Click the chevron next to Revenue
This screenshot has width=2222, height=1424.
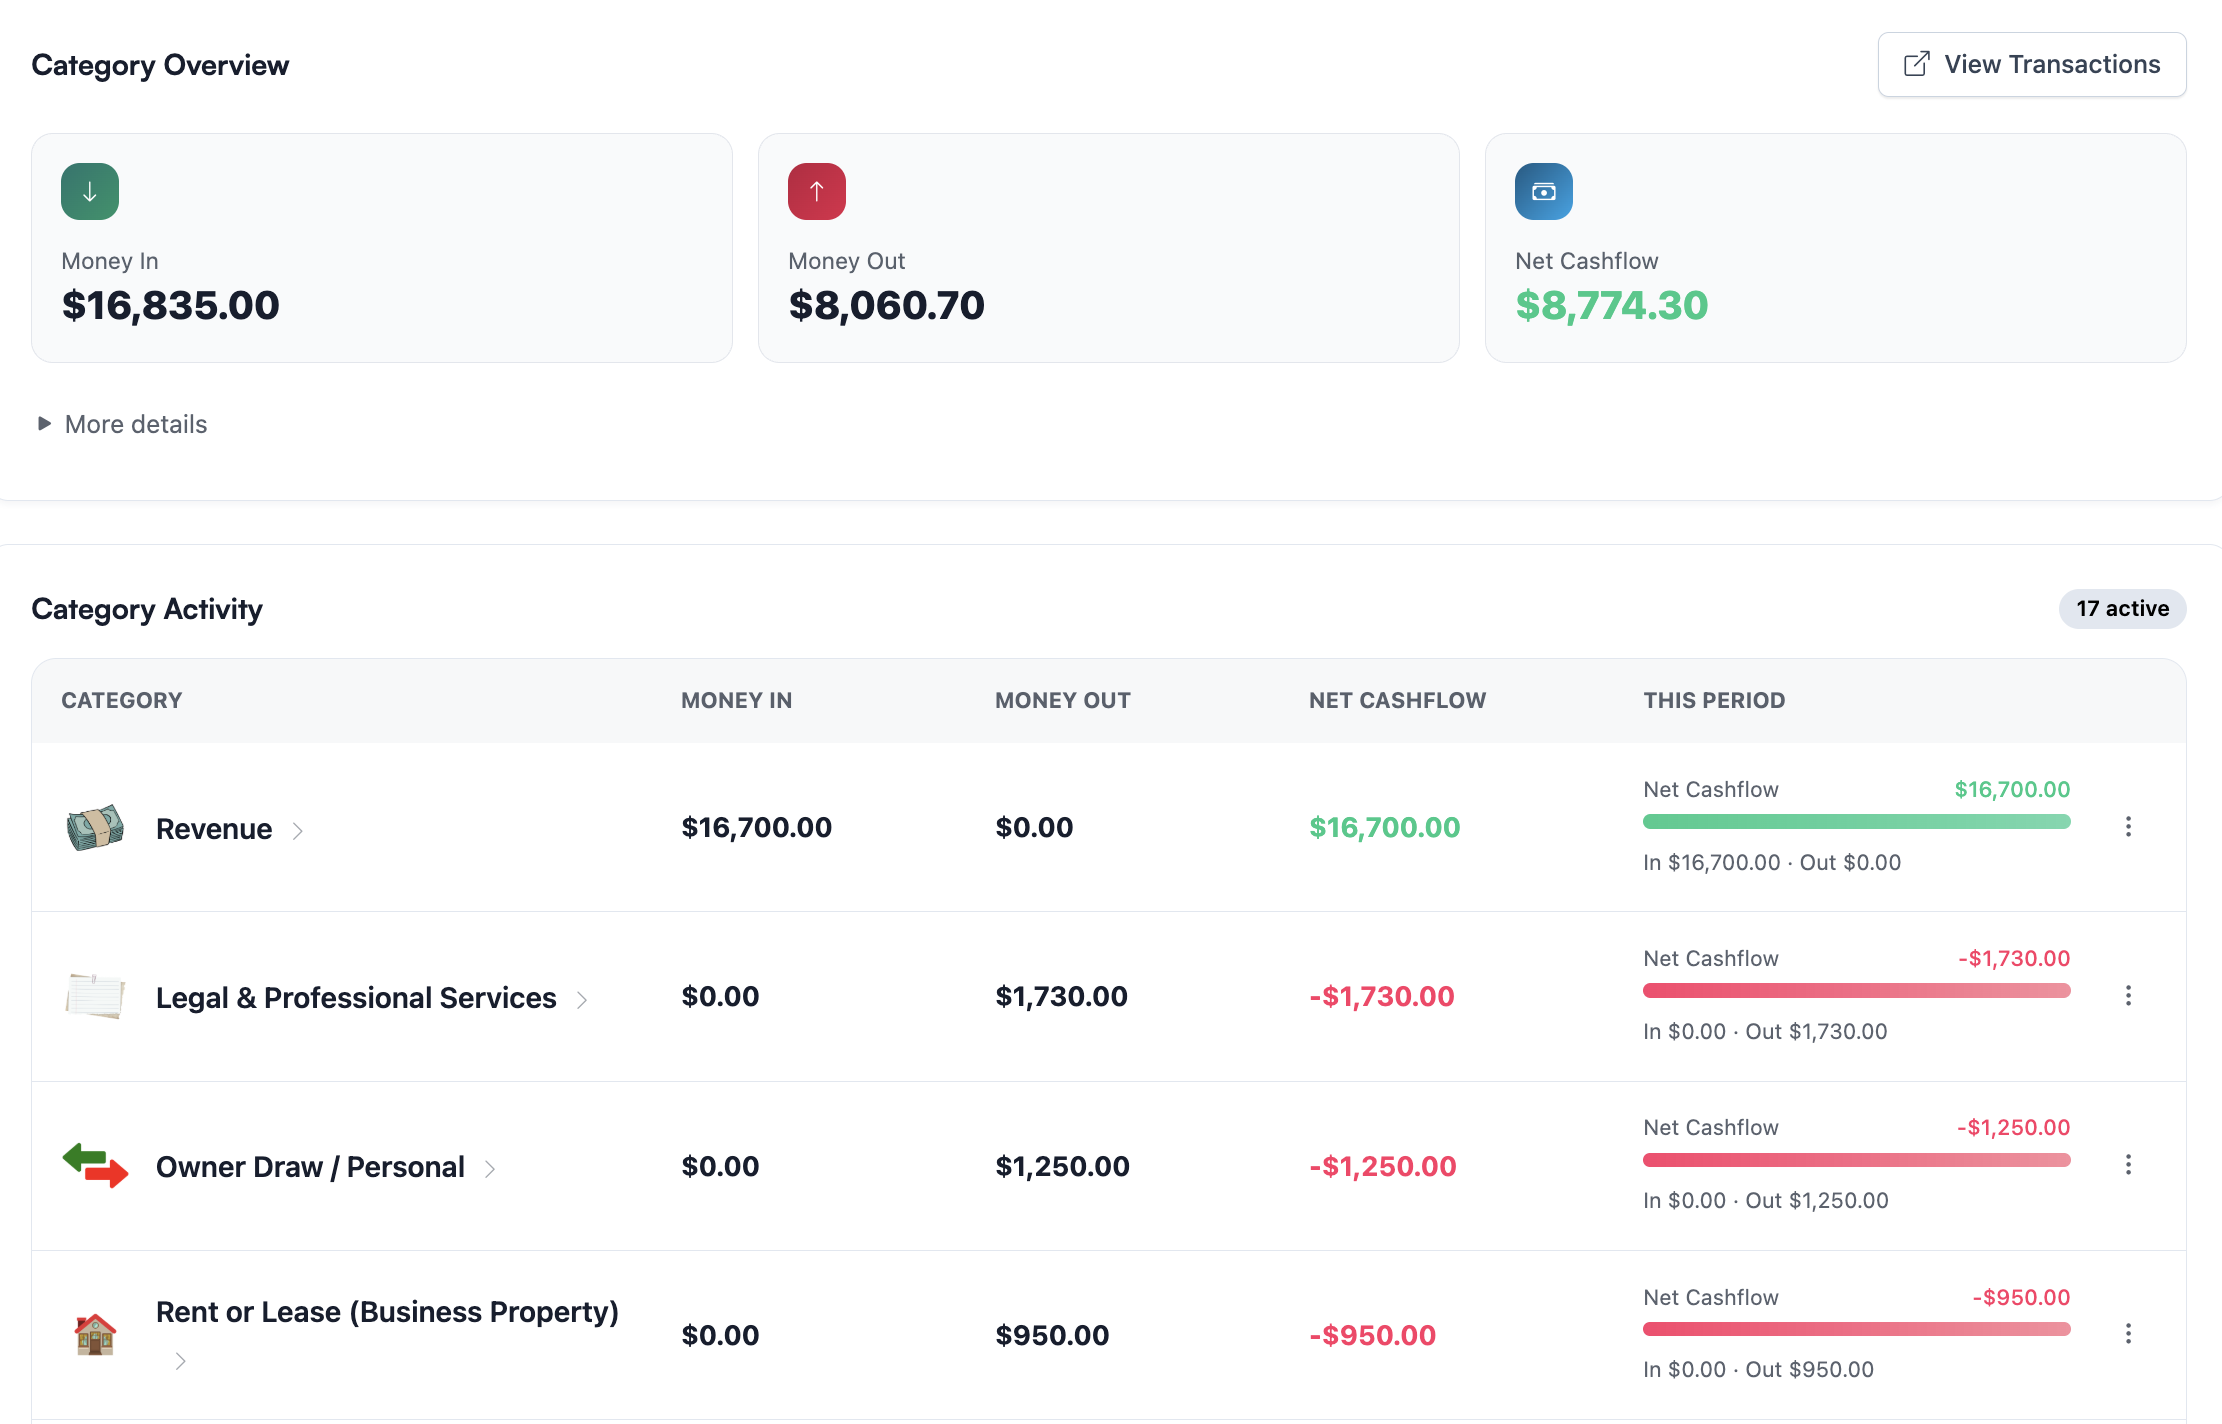point(297,831)
